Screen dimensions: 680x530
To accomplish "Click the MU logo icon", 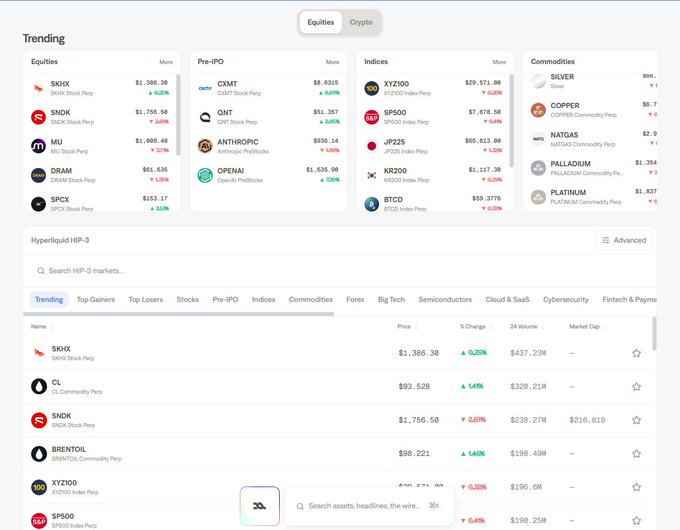I will [39, 146].
